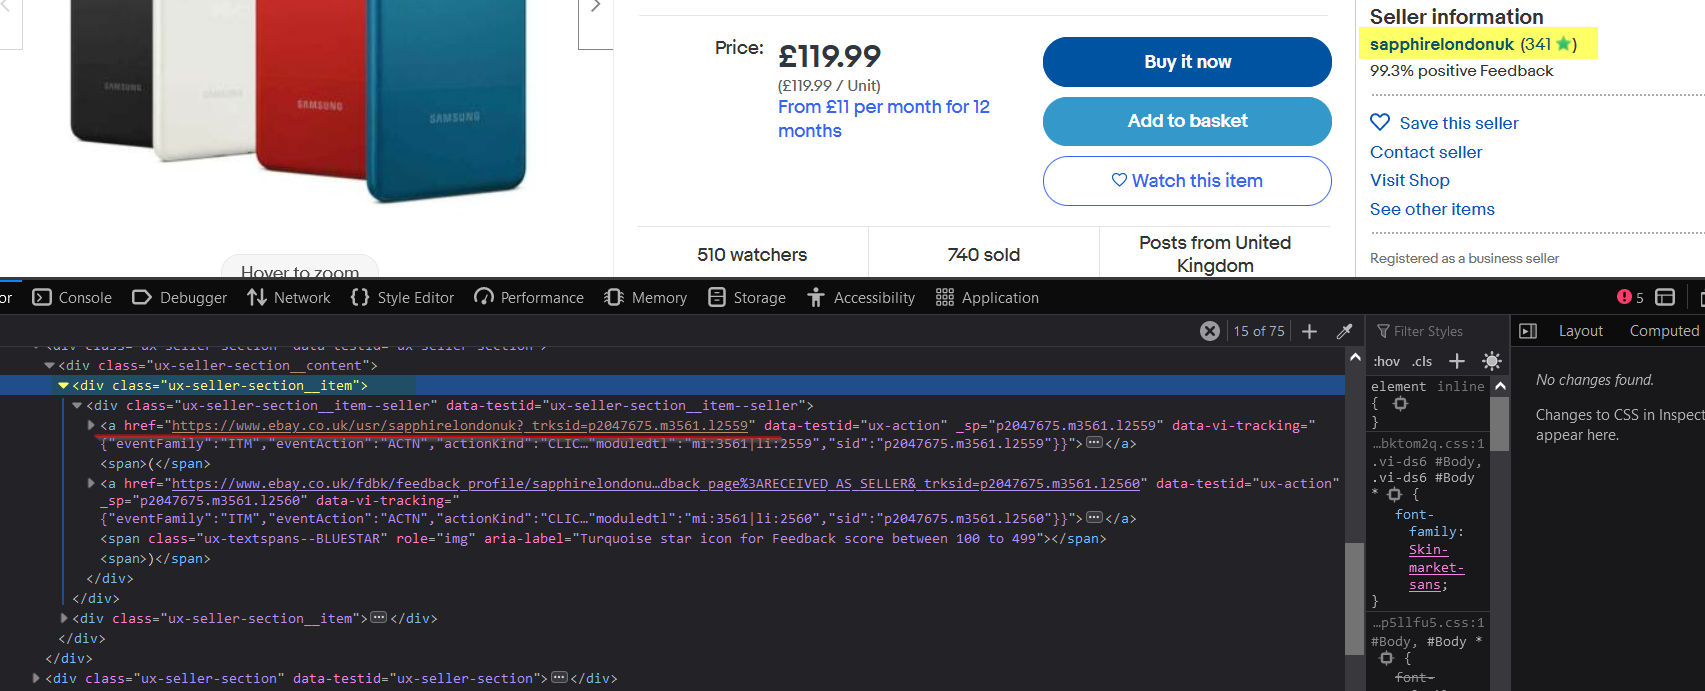
Task: Switch to the Memory tab
Action: click(646, 298)
